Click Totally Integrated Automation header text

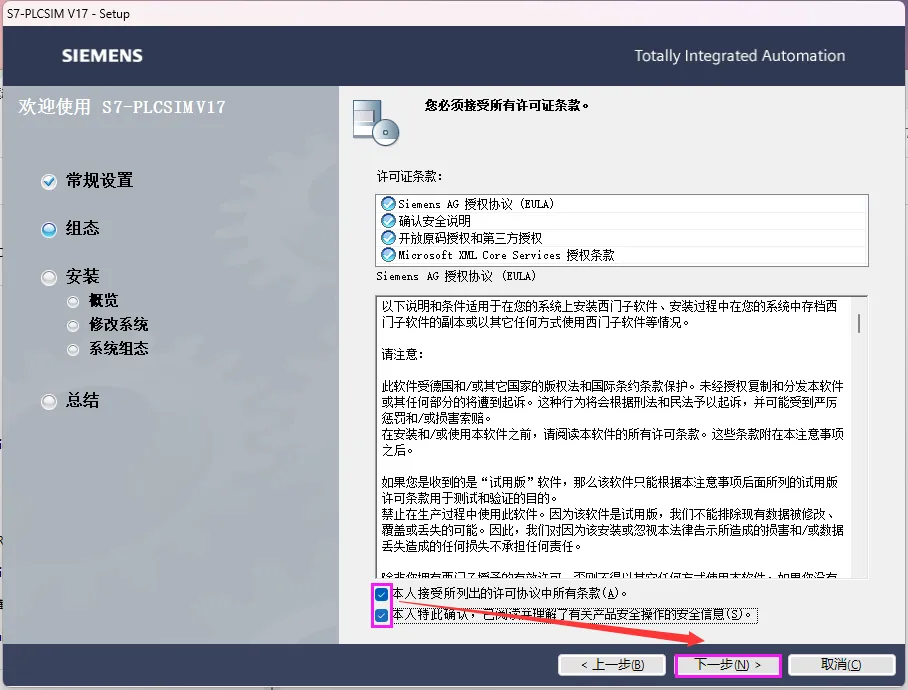click(739, 56)
